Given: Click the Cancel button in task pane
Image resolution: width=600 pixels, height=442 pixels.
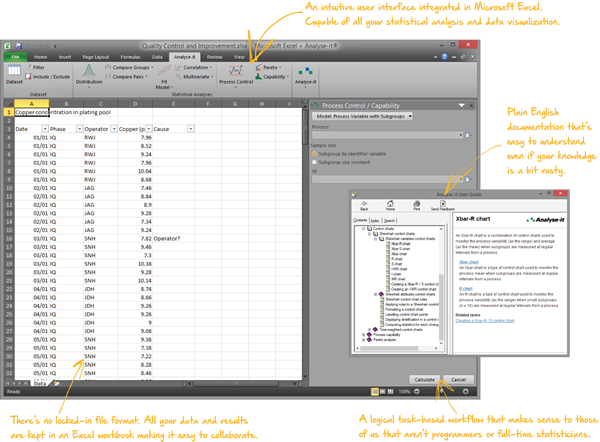Looking at the screenshot, I should click(x=458, y=380).
